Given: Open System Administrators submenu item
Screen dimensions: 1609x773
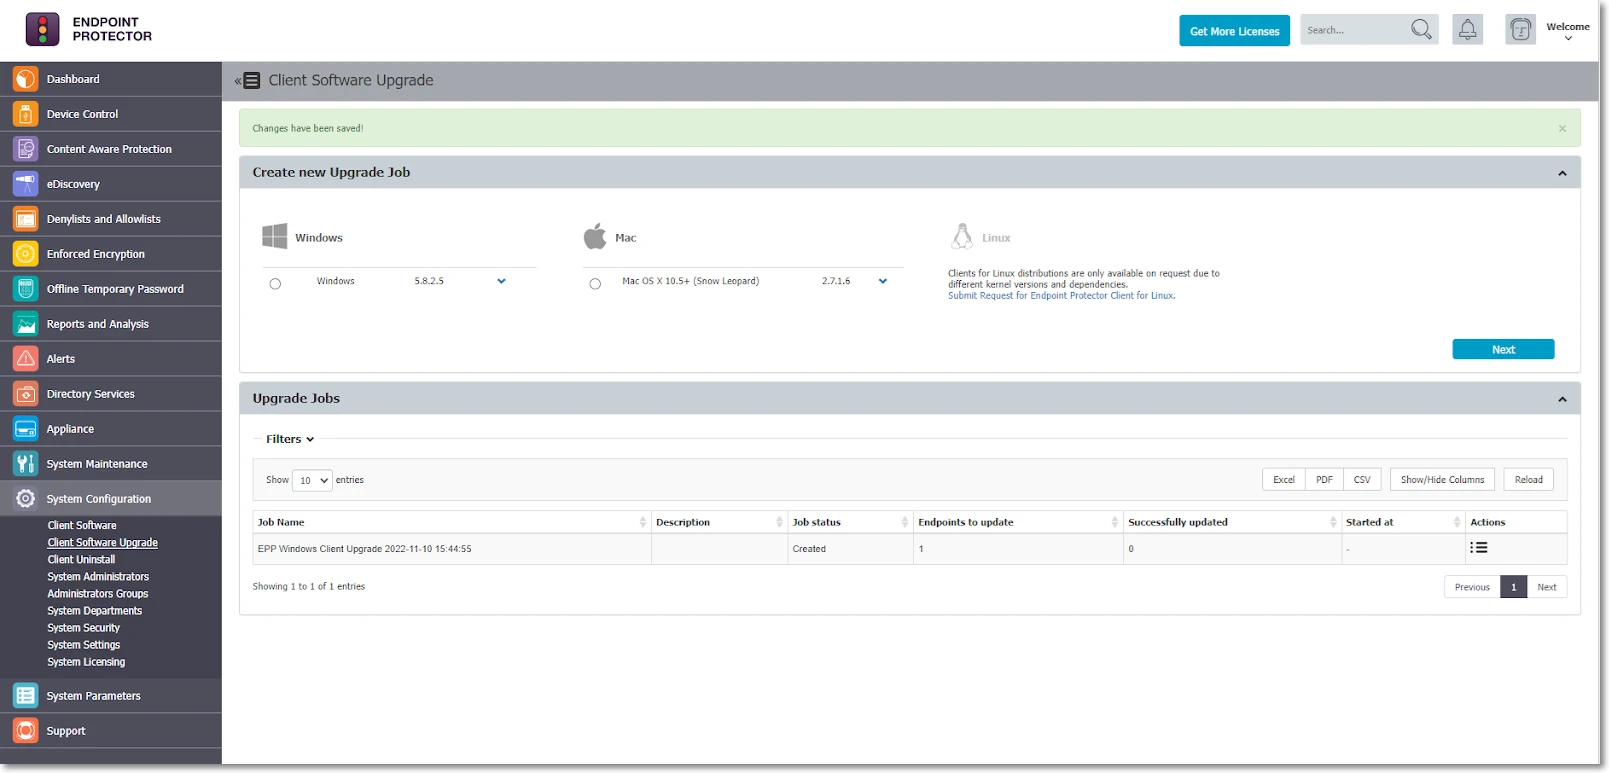Looking at the screenshot, I should [x=98, y=576].
